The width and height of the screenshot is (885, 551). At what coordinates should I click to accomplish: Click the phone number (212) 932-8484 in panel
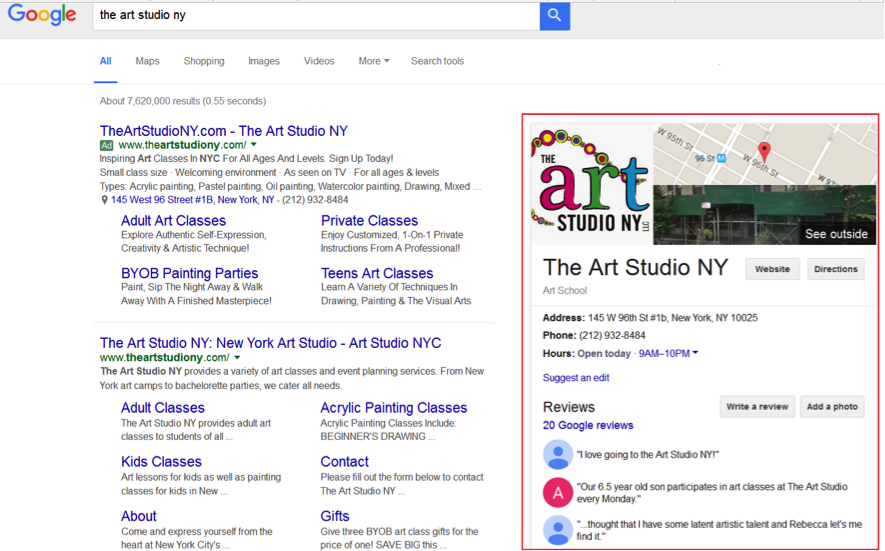(612, 335)
